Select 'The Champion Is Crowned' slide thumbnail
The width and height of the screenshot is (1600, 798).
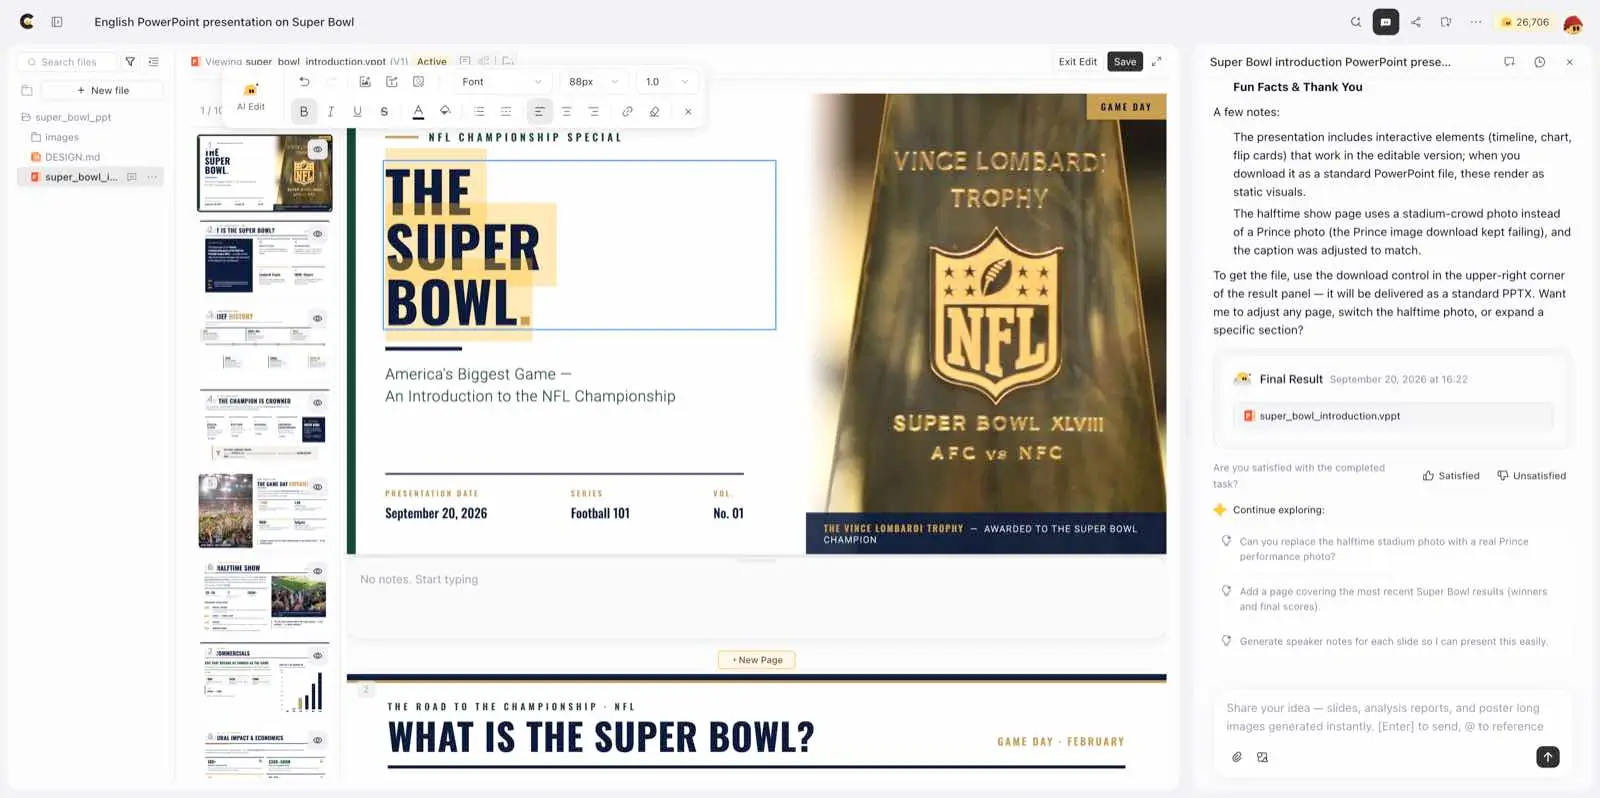point(265,427)
